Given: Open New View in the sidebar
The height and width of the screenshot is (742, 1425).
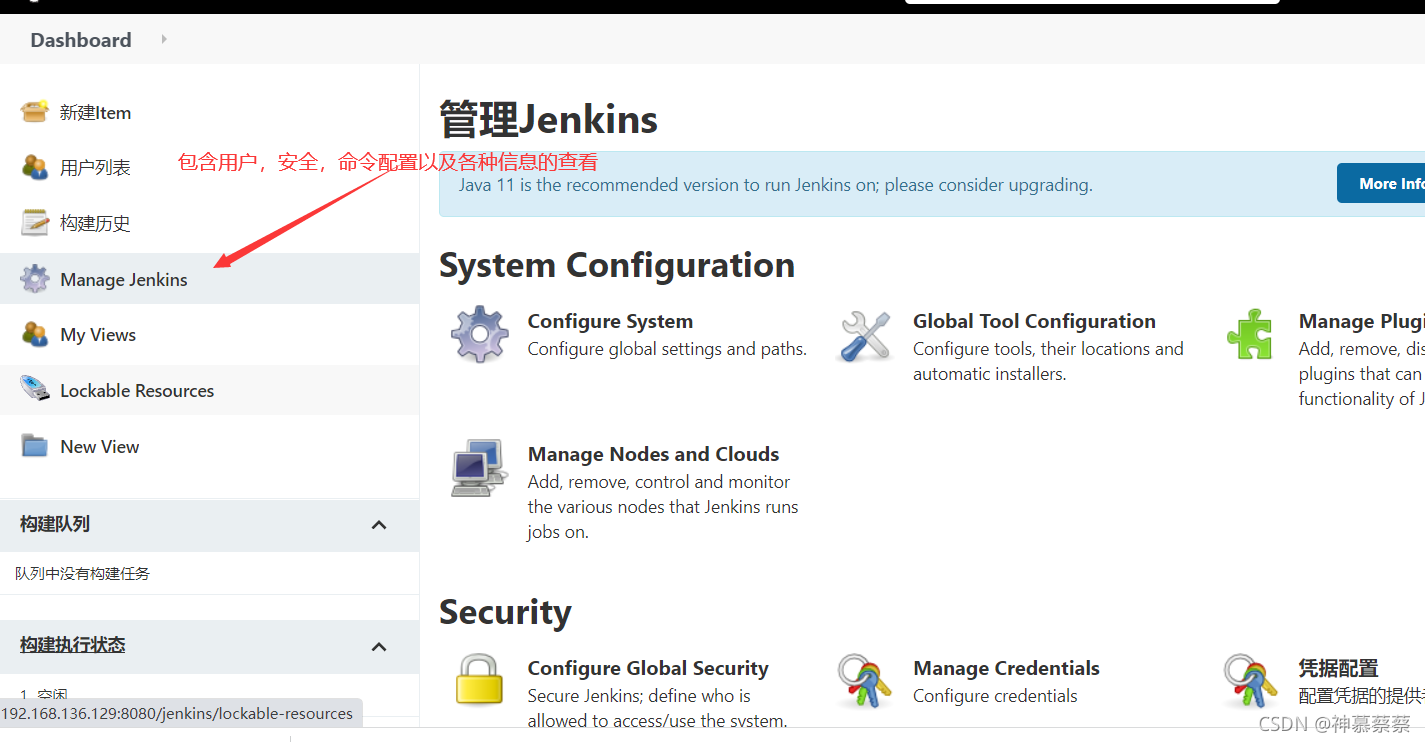Looking at the screenshot, I should tap(100, 447).
